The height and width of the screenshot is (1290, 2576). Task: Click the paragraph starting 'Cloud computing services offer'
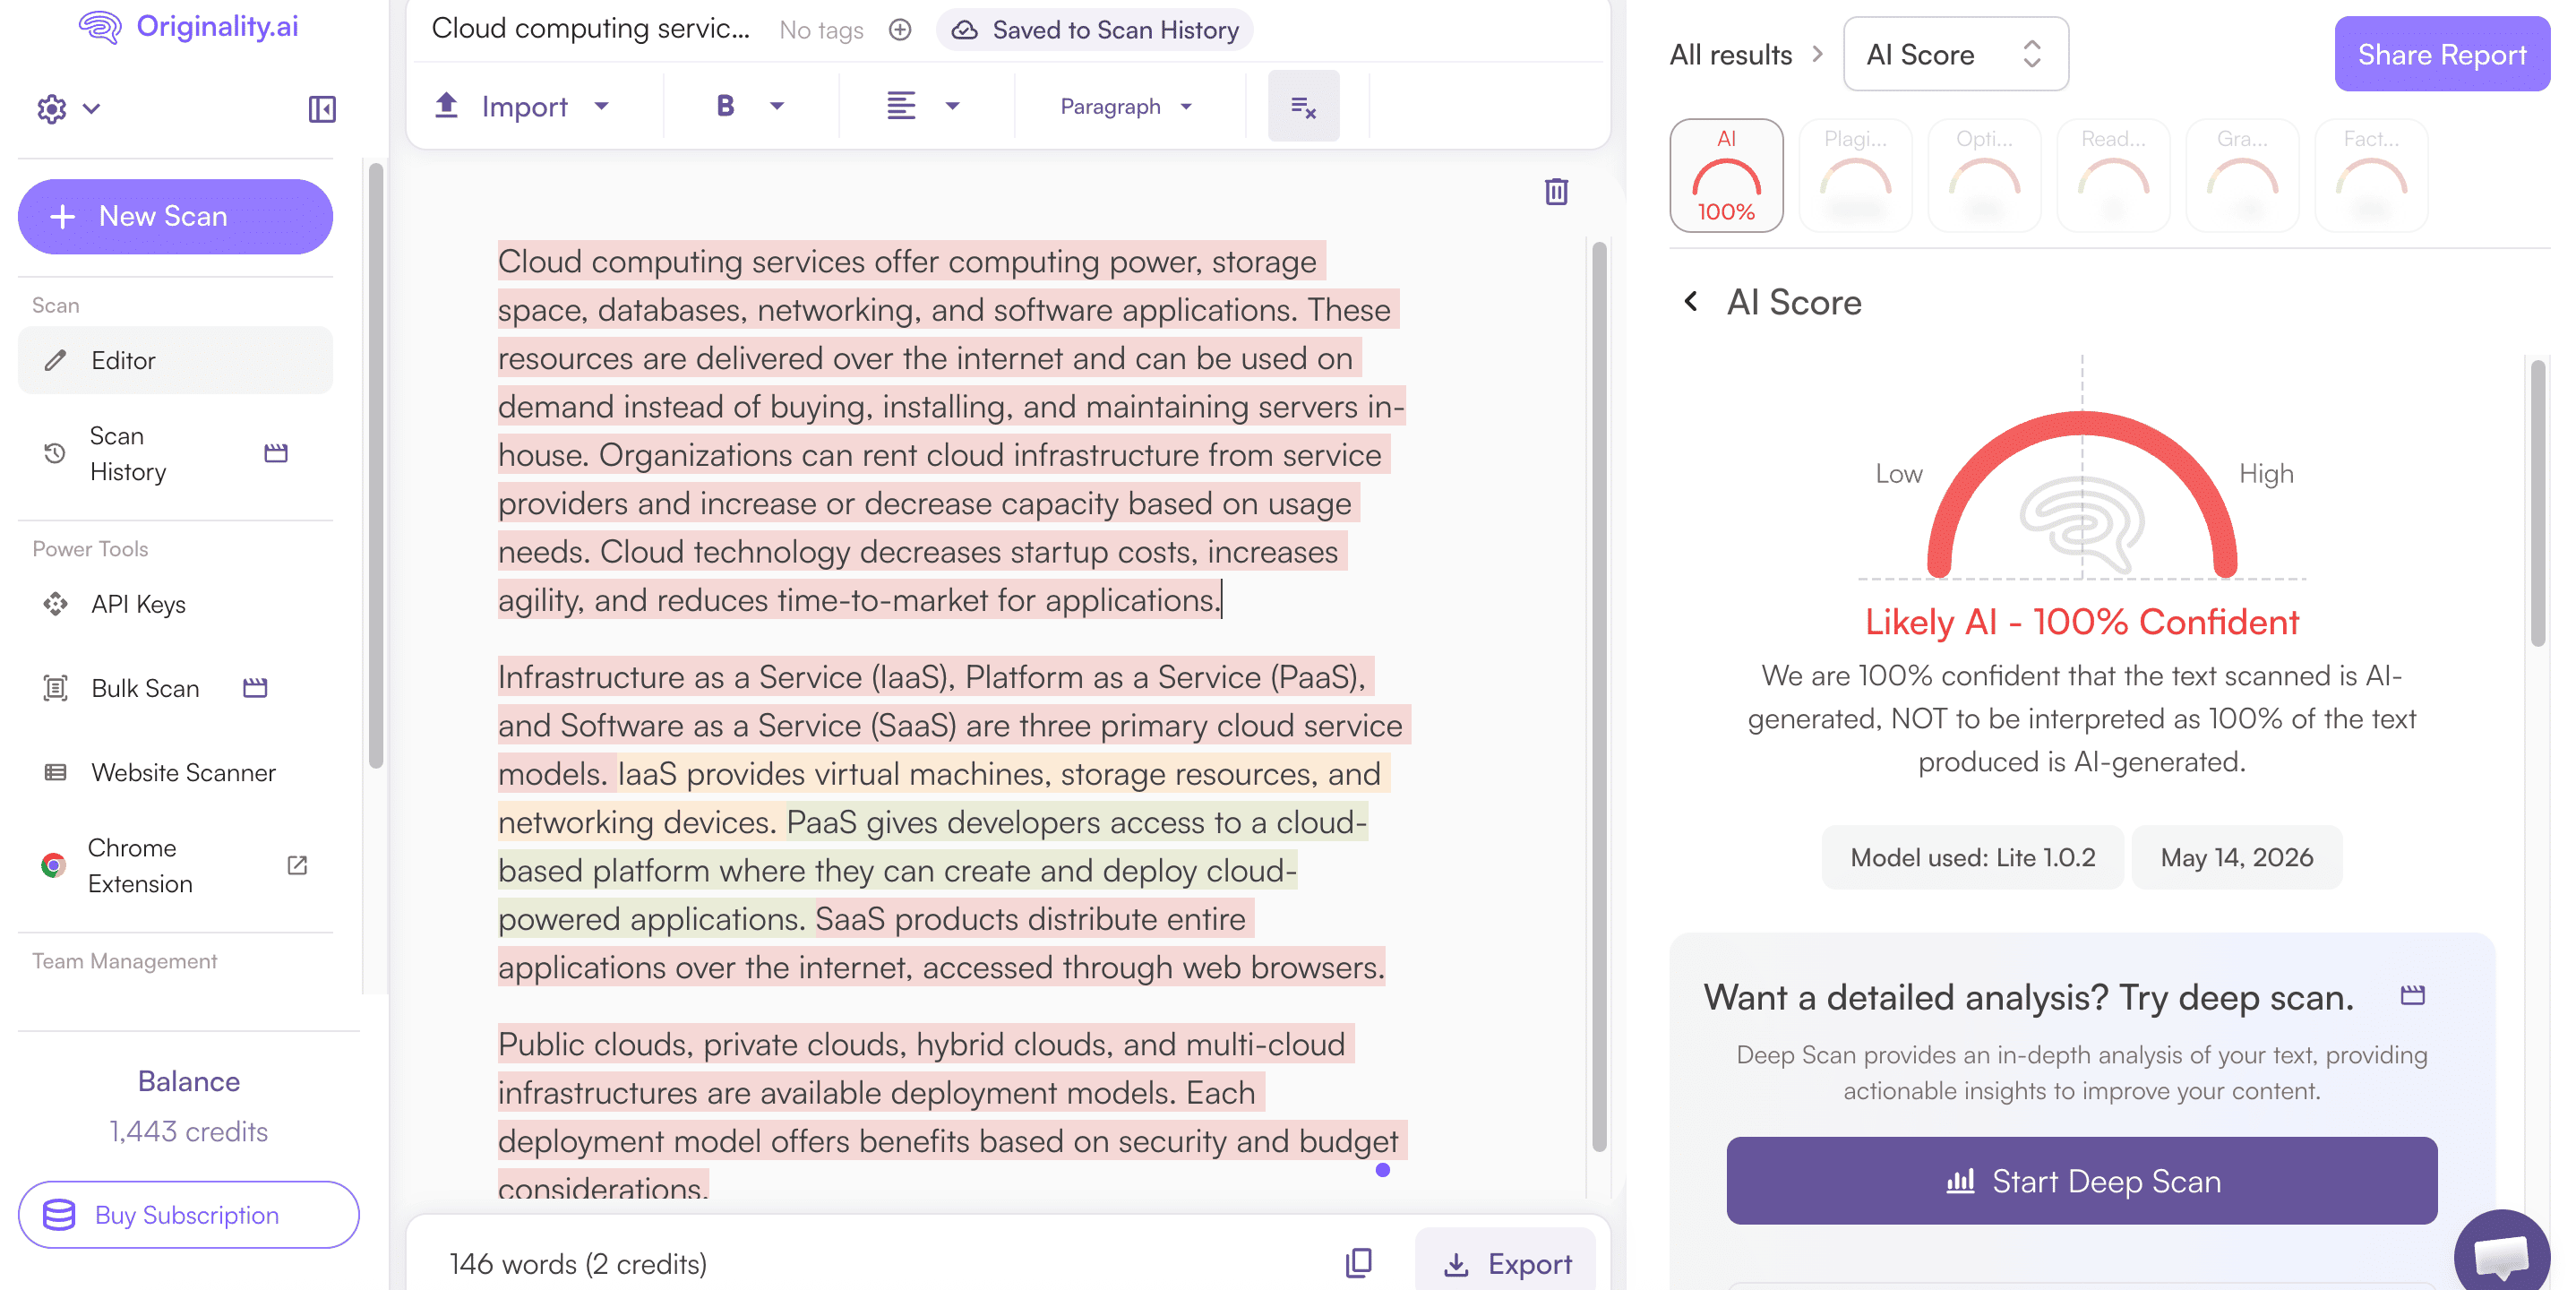coord(951,430)
